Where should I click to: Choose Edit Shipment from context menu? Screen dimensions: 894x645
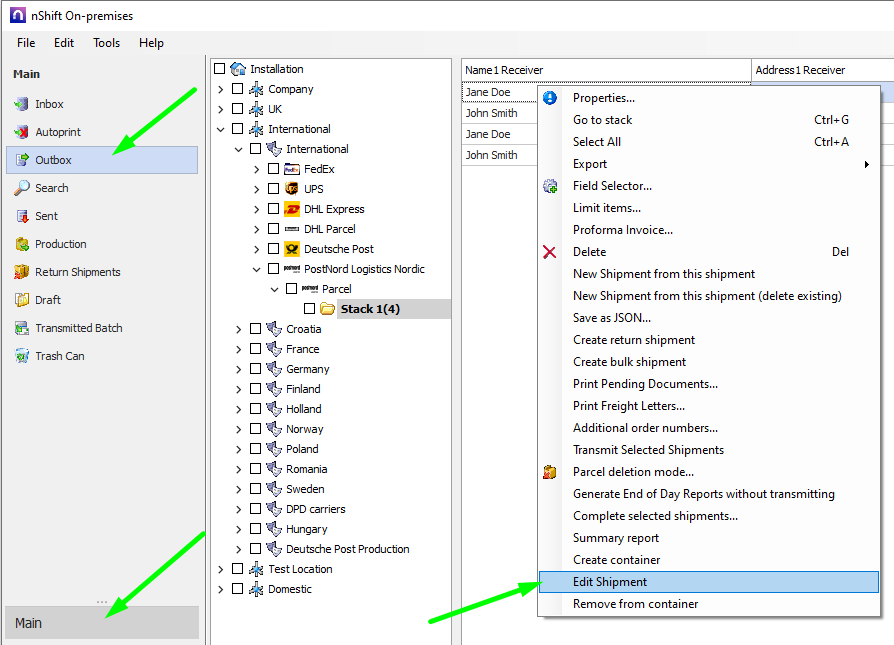click(x=709, y=582)
